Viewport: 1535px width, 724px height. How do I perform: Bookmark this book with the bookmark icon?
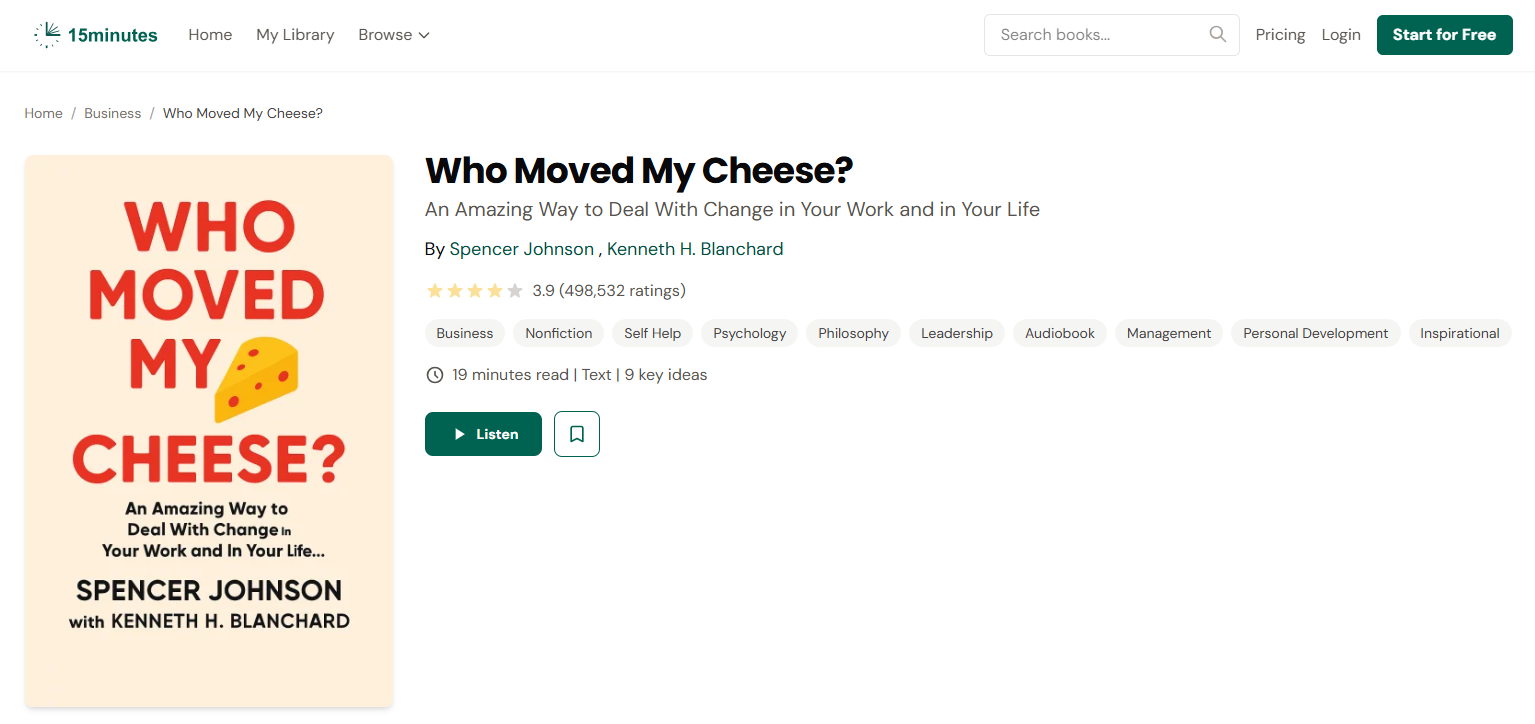577,434
